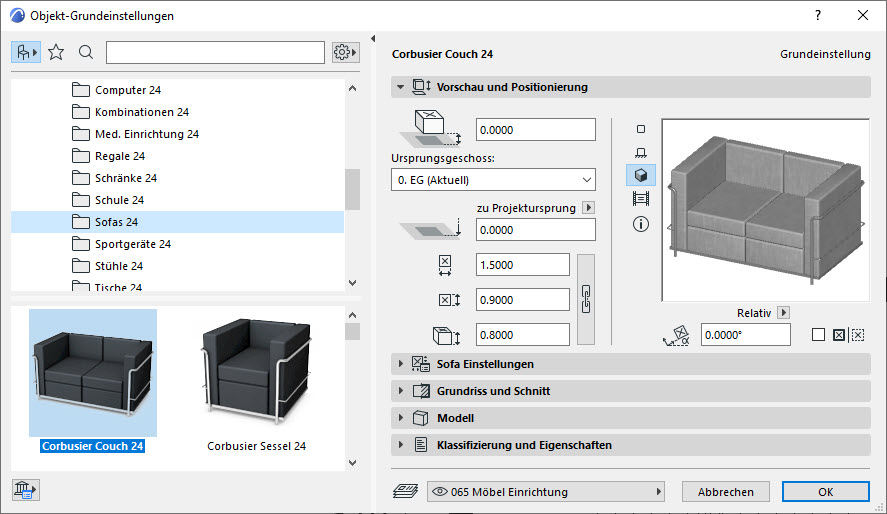Click the depth field showing 0.9000
Screen dimensions: 887x514
(523, 300)
